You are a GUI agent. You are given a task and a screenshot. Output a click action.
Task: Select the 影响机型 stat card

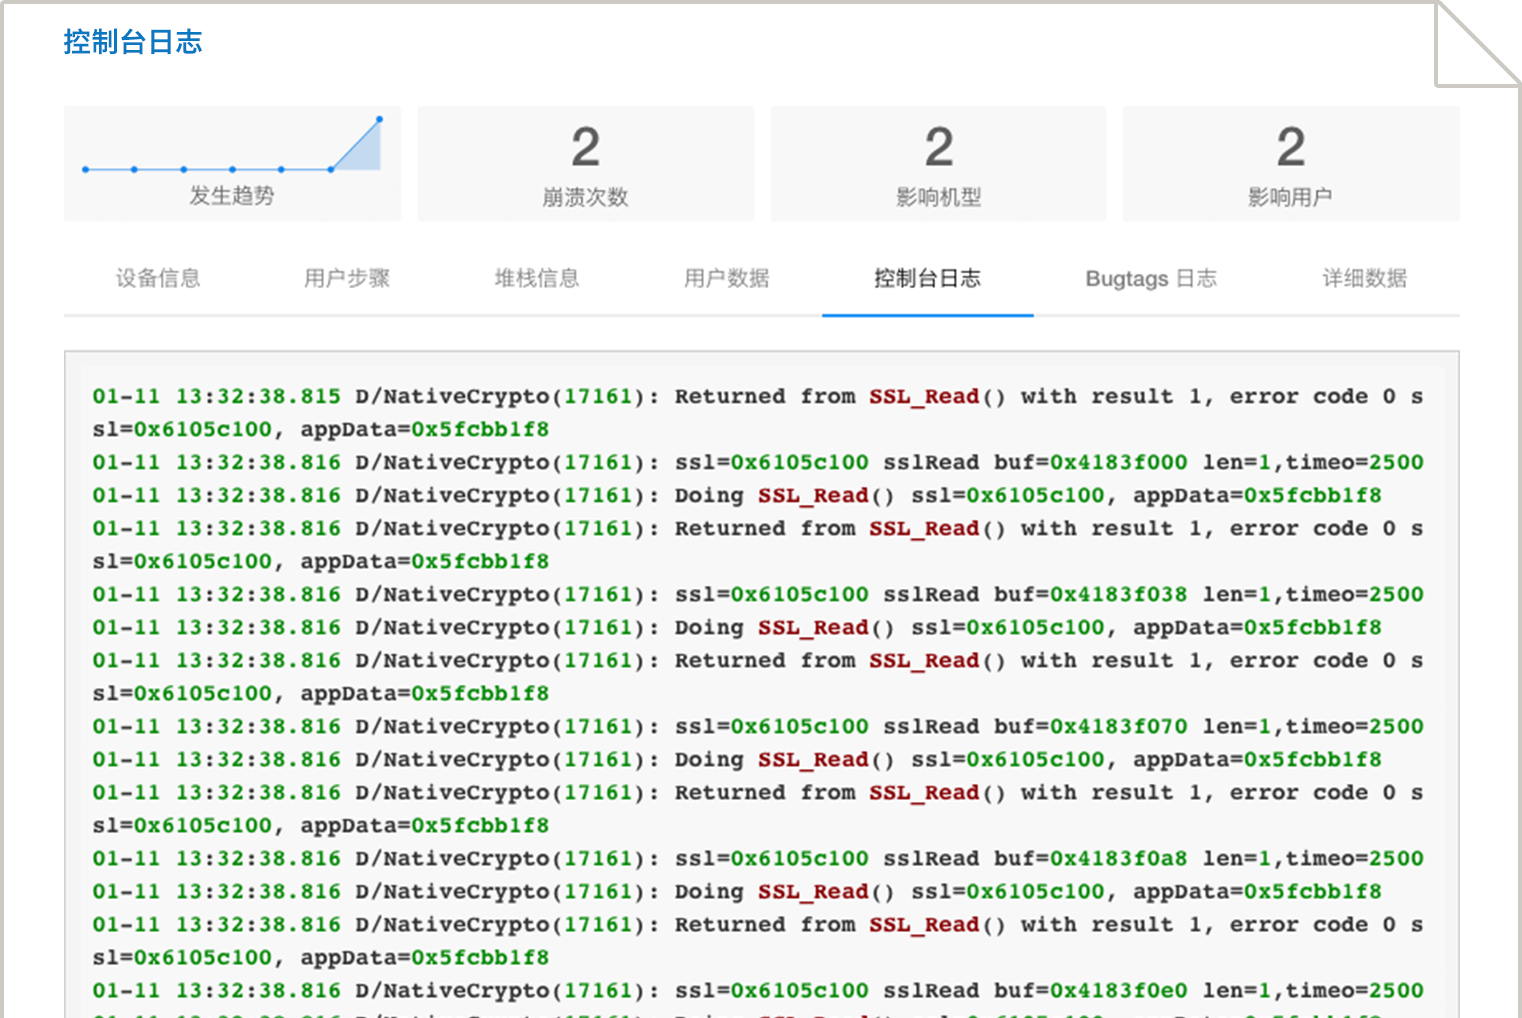tap(938, 164)
